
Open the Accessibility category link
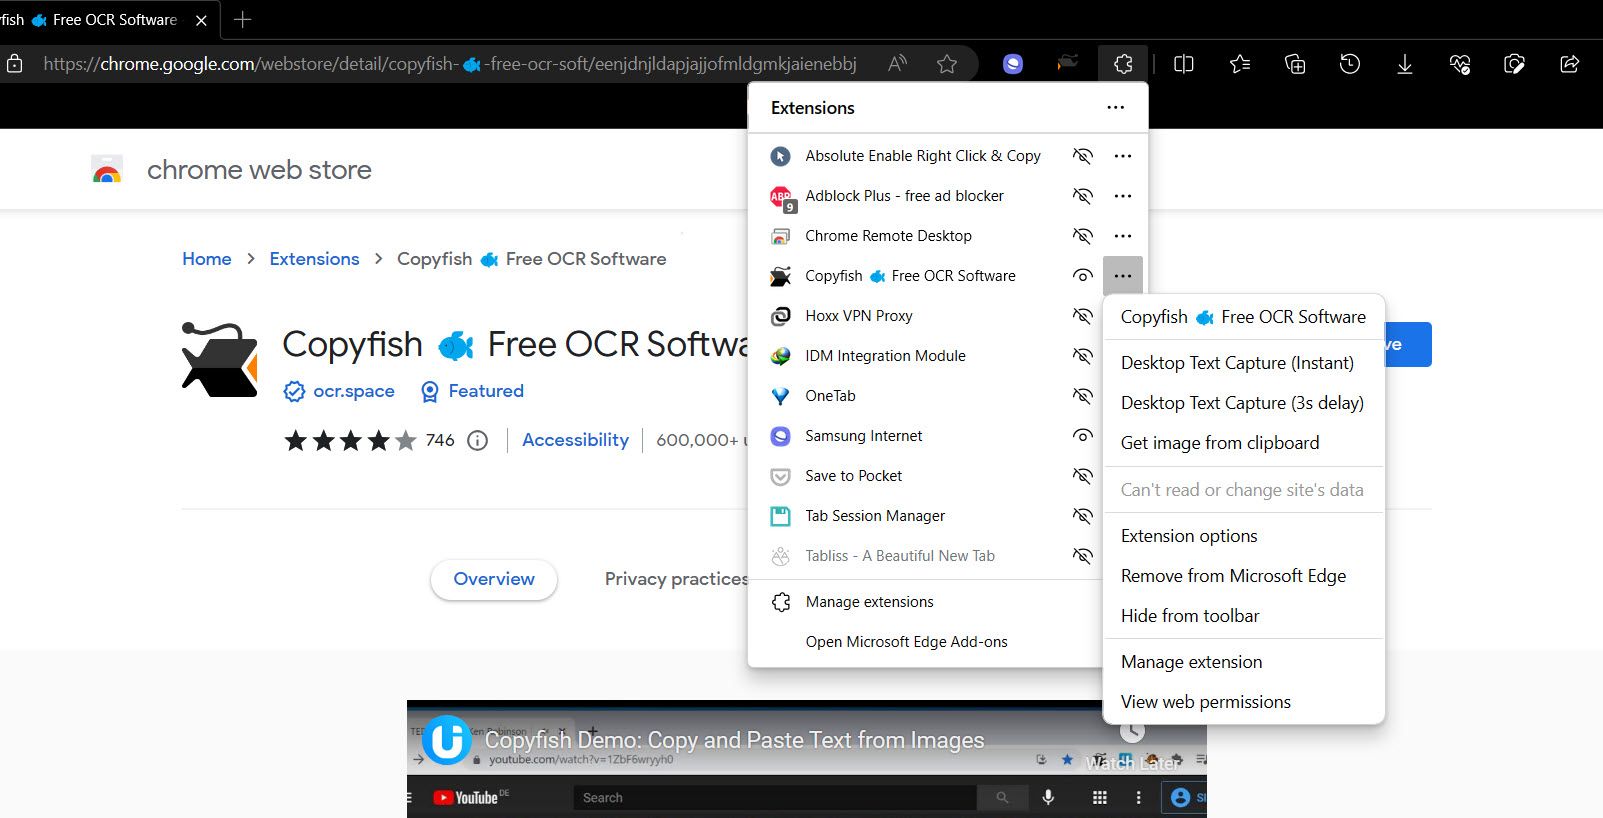tap(575, 440)
